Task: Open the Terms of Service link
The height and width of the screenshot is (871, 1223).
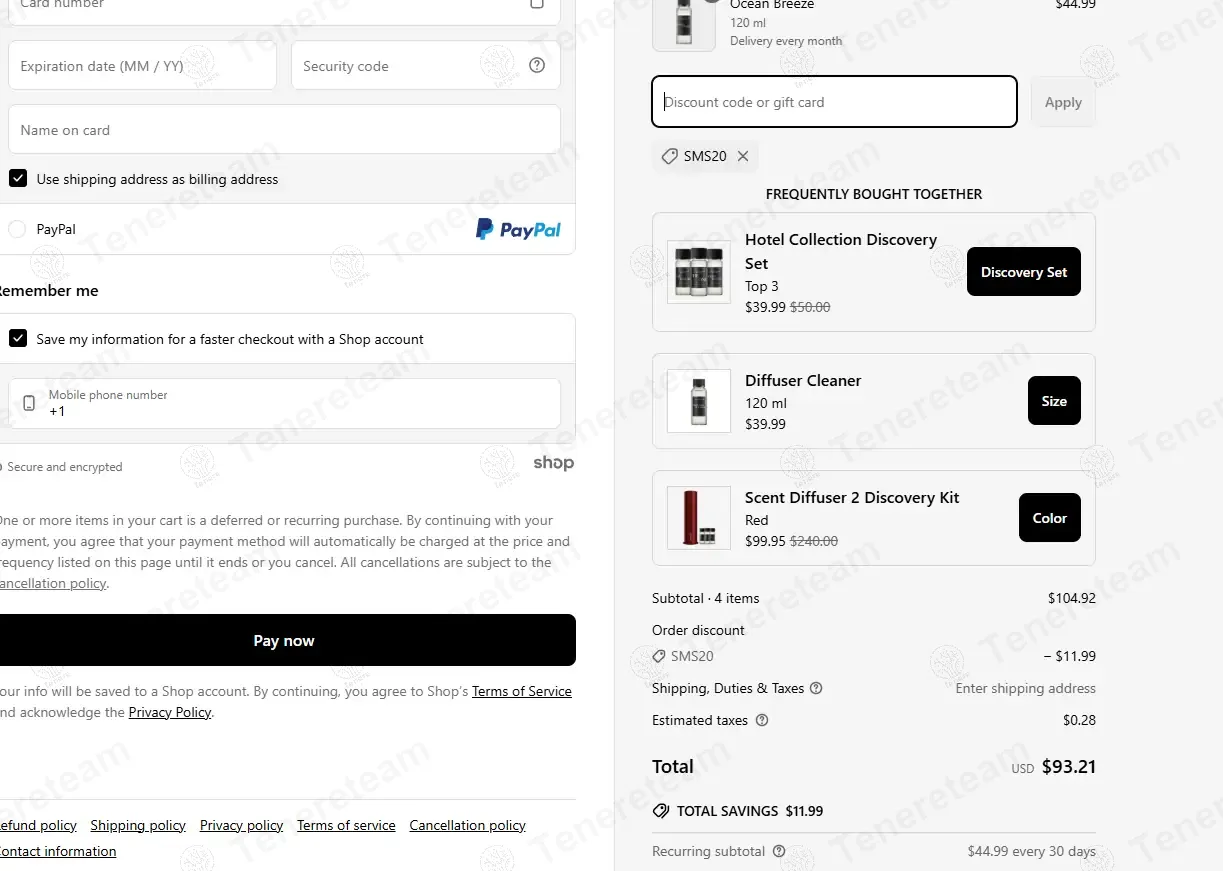Action: click(521, 691)
